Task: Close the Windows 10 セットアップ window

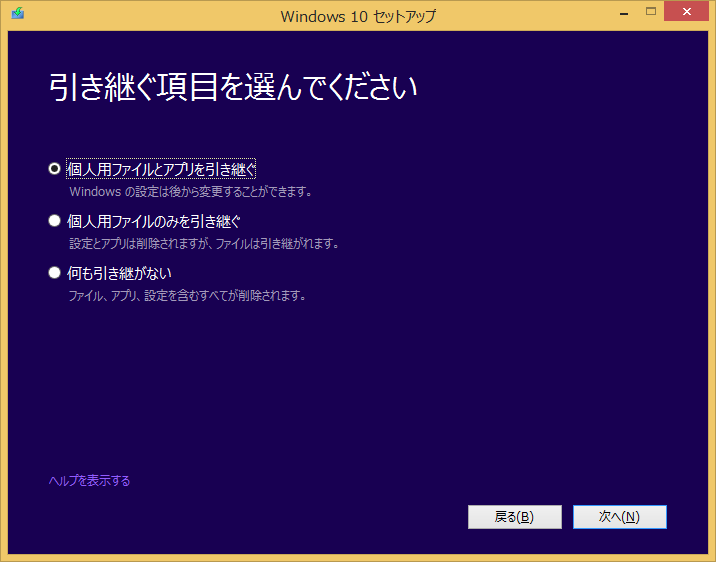Action: [686, 11]
